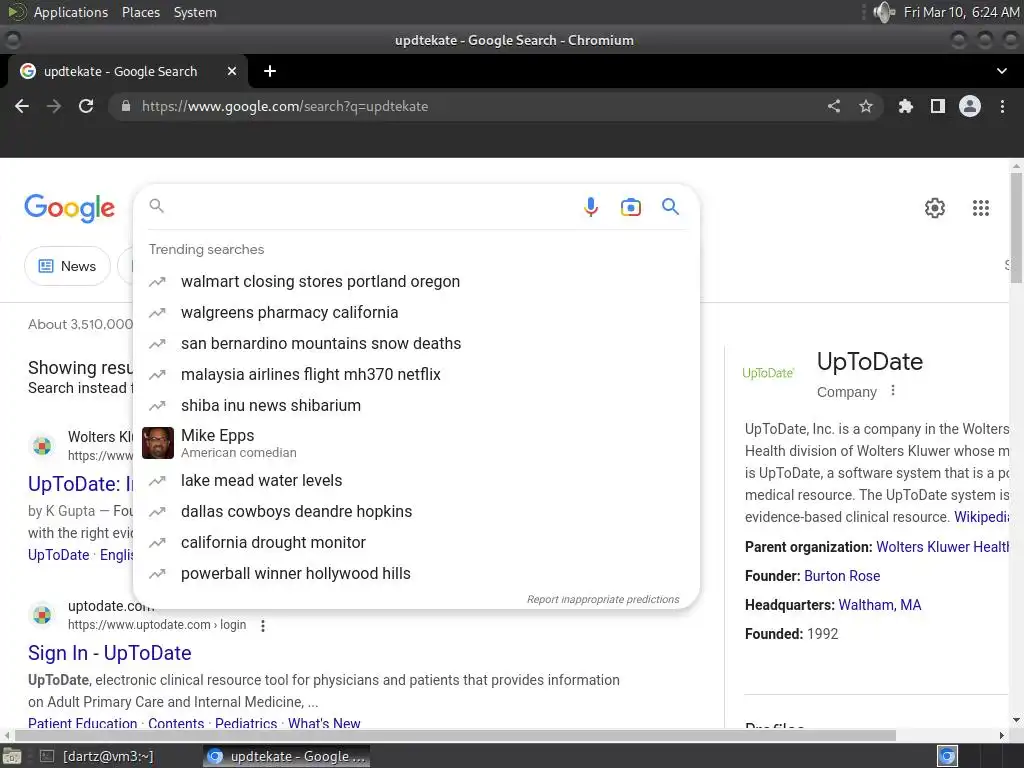Viewport: 1024px width, 768px height.
Task: Select suggestion walgreens pharmacy california
Action: click(x=416, y=312)
